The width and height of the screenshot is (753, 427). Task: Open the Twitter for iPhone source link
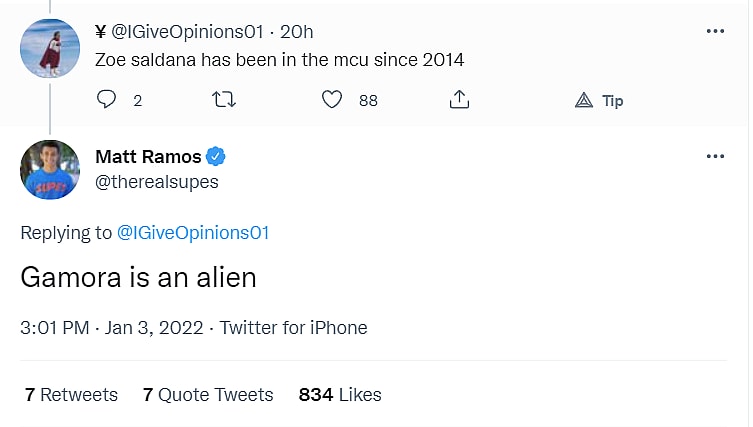[x=294, y=328]
